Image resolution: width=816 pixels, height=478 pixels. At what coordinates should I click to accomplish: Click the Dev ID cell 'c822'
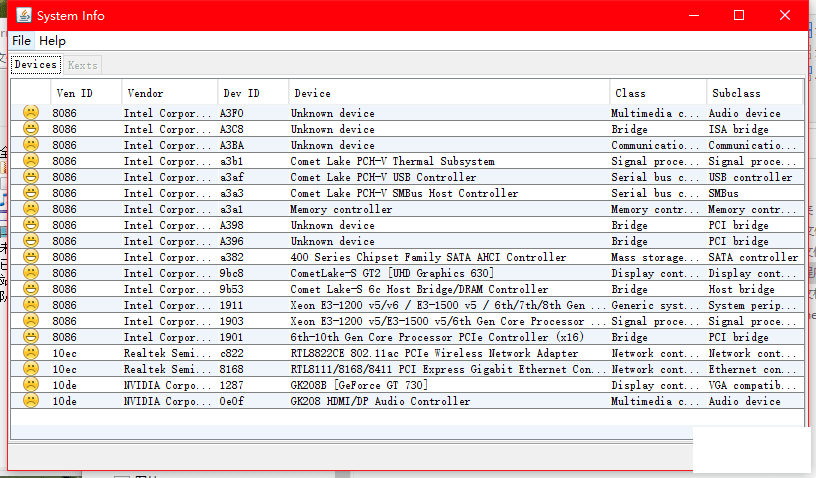231,353
